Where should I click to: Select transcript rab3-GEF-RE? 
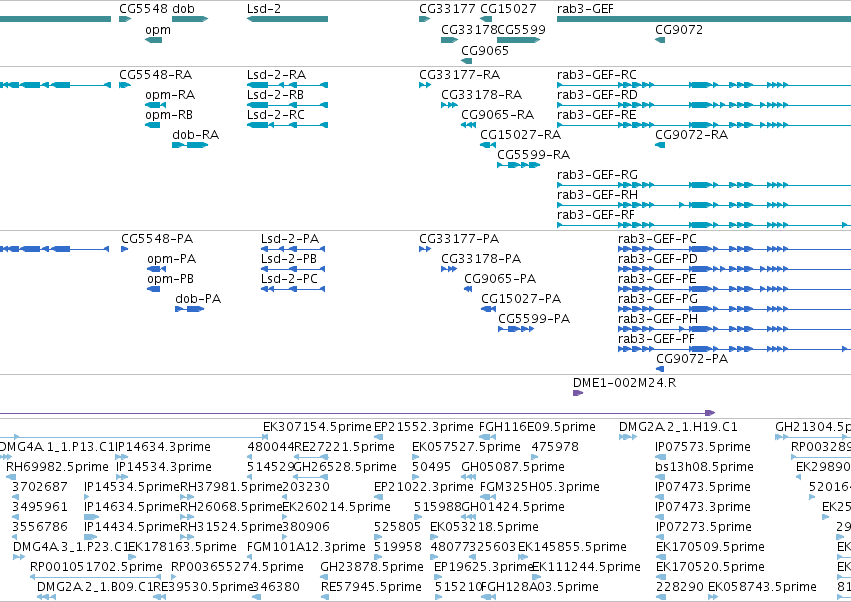pos(704,125)
